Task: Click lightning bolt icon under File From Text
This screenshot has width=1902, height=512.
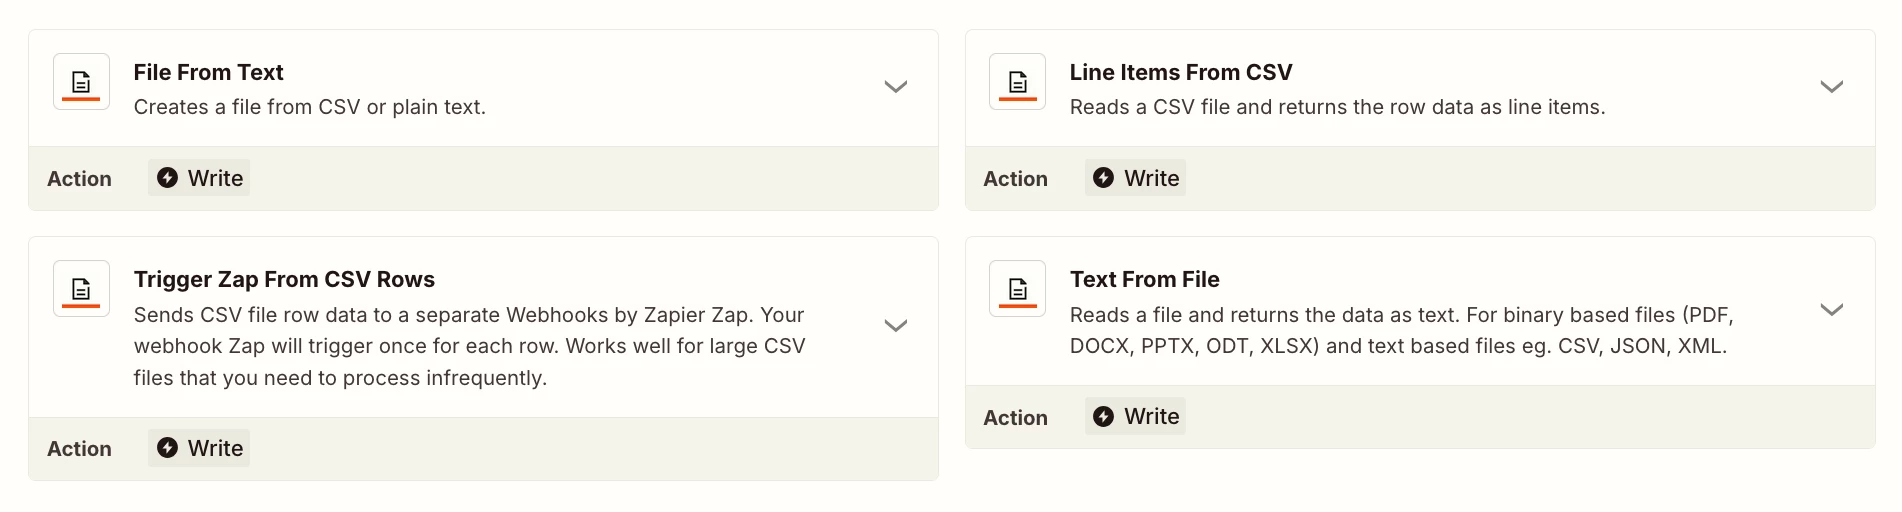Action: (x=168, y=178)
